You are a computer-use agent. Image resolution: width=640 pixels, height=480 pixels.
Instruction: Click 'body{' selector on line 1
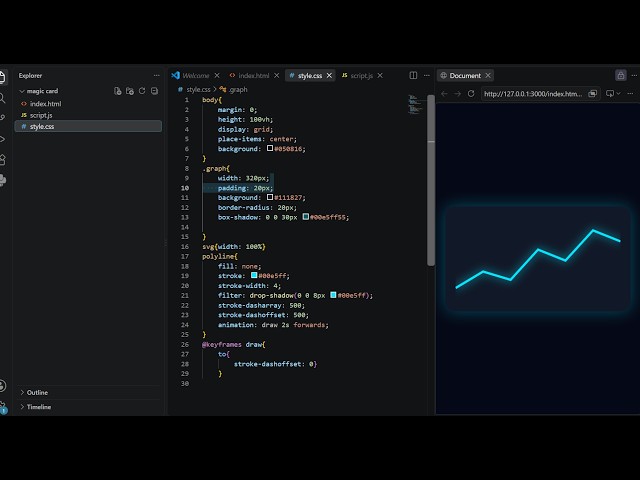tap(212, 100)
